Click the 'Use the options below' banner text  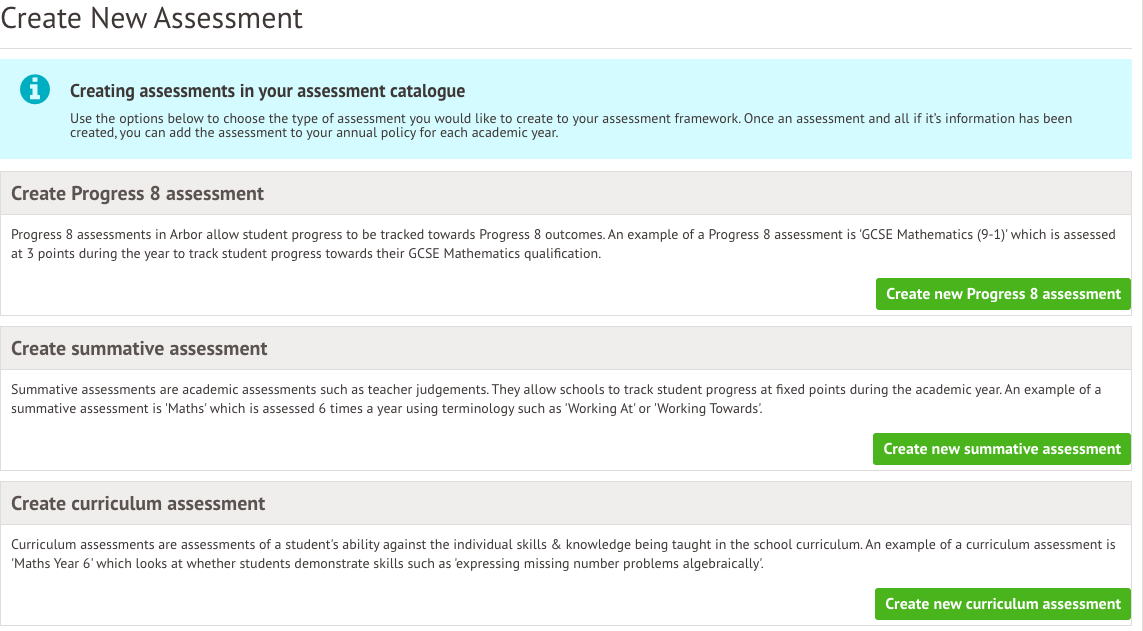tap(200, 118)
